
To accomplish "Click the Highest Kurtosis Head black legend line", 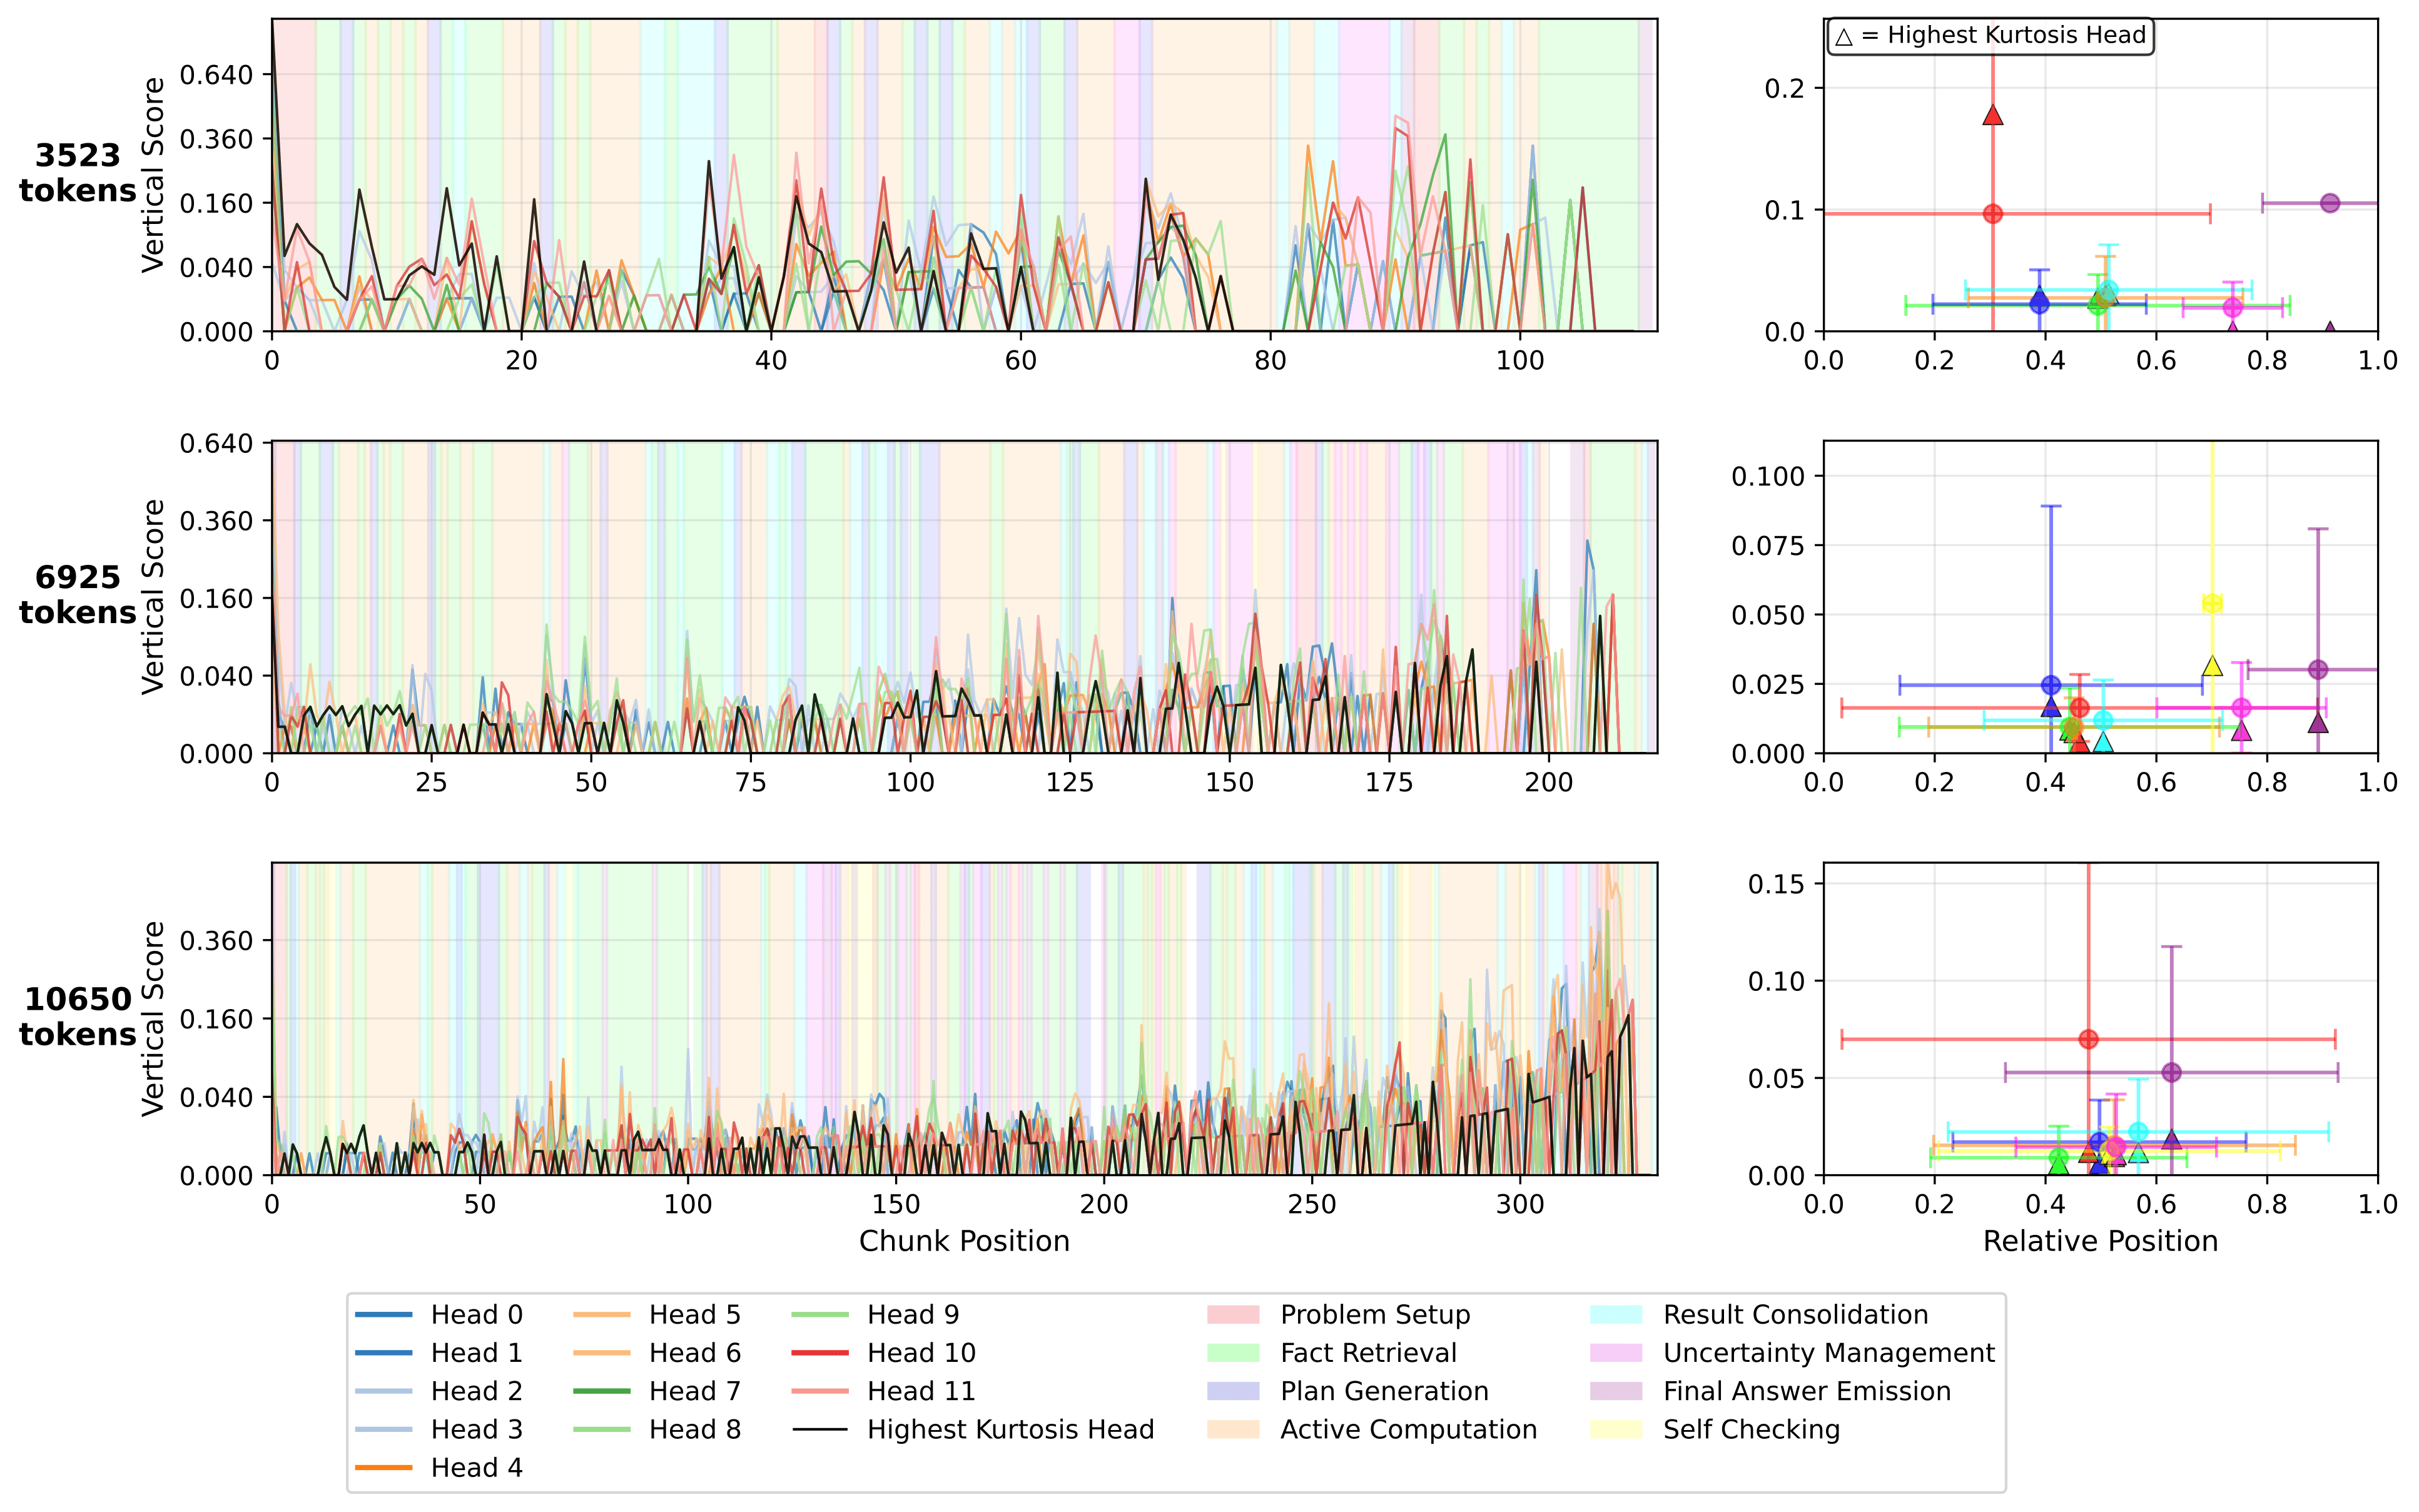I will pos(819,1429).
